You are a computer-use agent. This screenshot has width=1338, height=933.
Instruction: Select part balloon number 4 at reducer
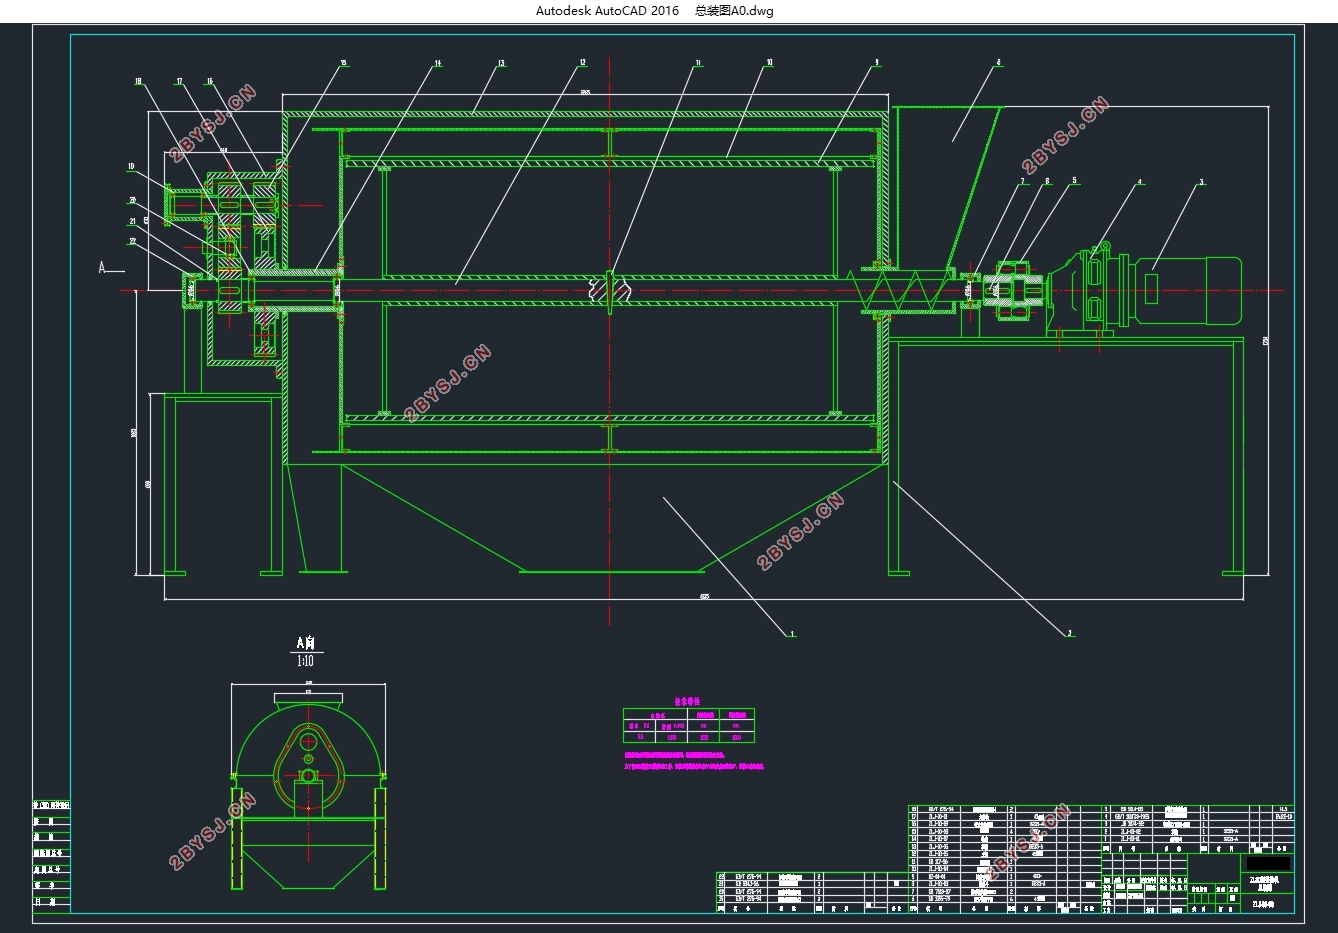coord(1140,183)
